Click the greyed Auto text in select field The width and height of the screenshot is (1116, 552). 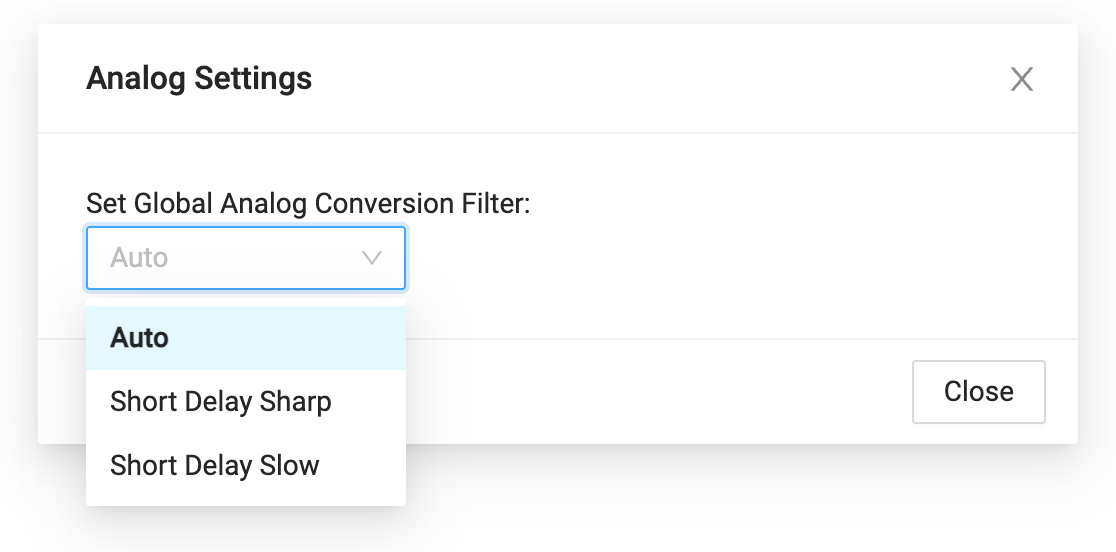139,258
